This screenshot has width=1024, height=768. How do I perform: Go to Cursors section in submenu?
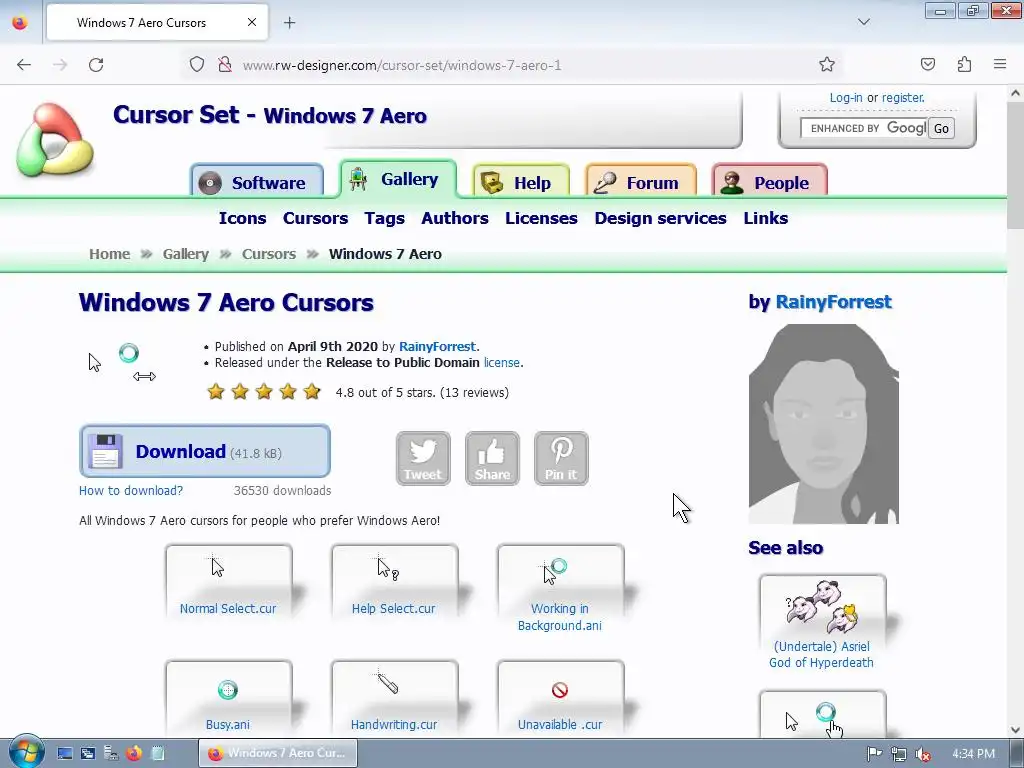tap(315, 218)
